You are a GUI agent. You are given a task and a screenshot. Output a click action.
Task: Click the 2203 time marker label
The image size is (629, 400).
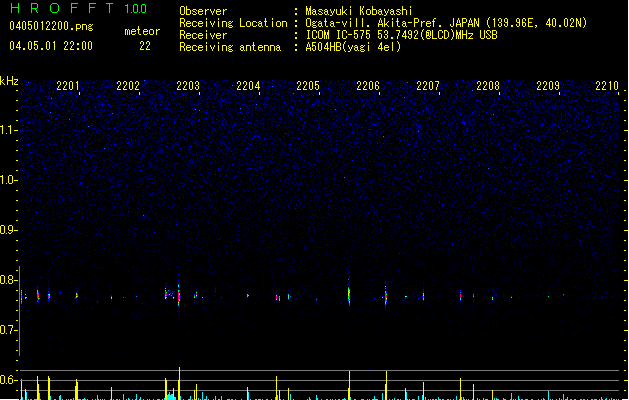pyautogui.click(x=188, y=86)
